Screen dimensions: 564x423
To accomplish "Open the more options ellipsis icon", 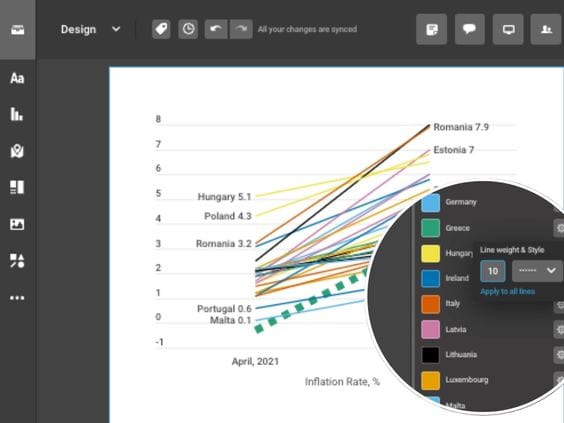I will [x=17, y=298].
